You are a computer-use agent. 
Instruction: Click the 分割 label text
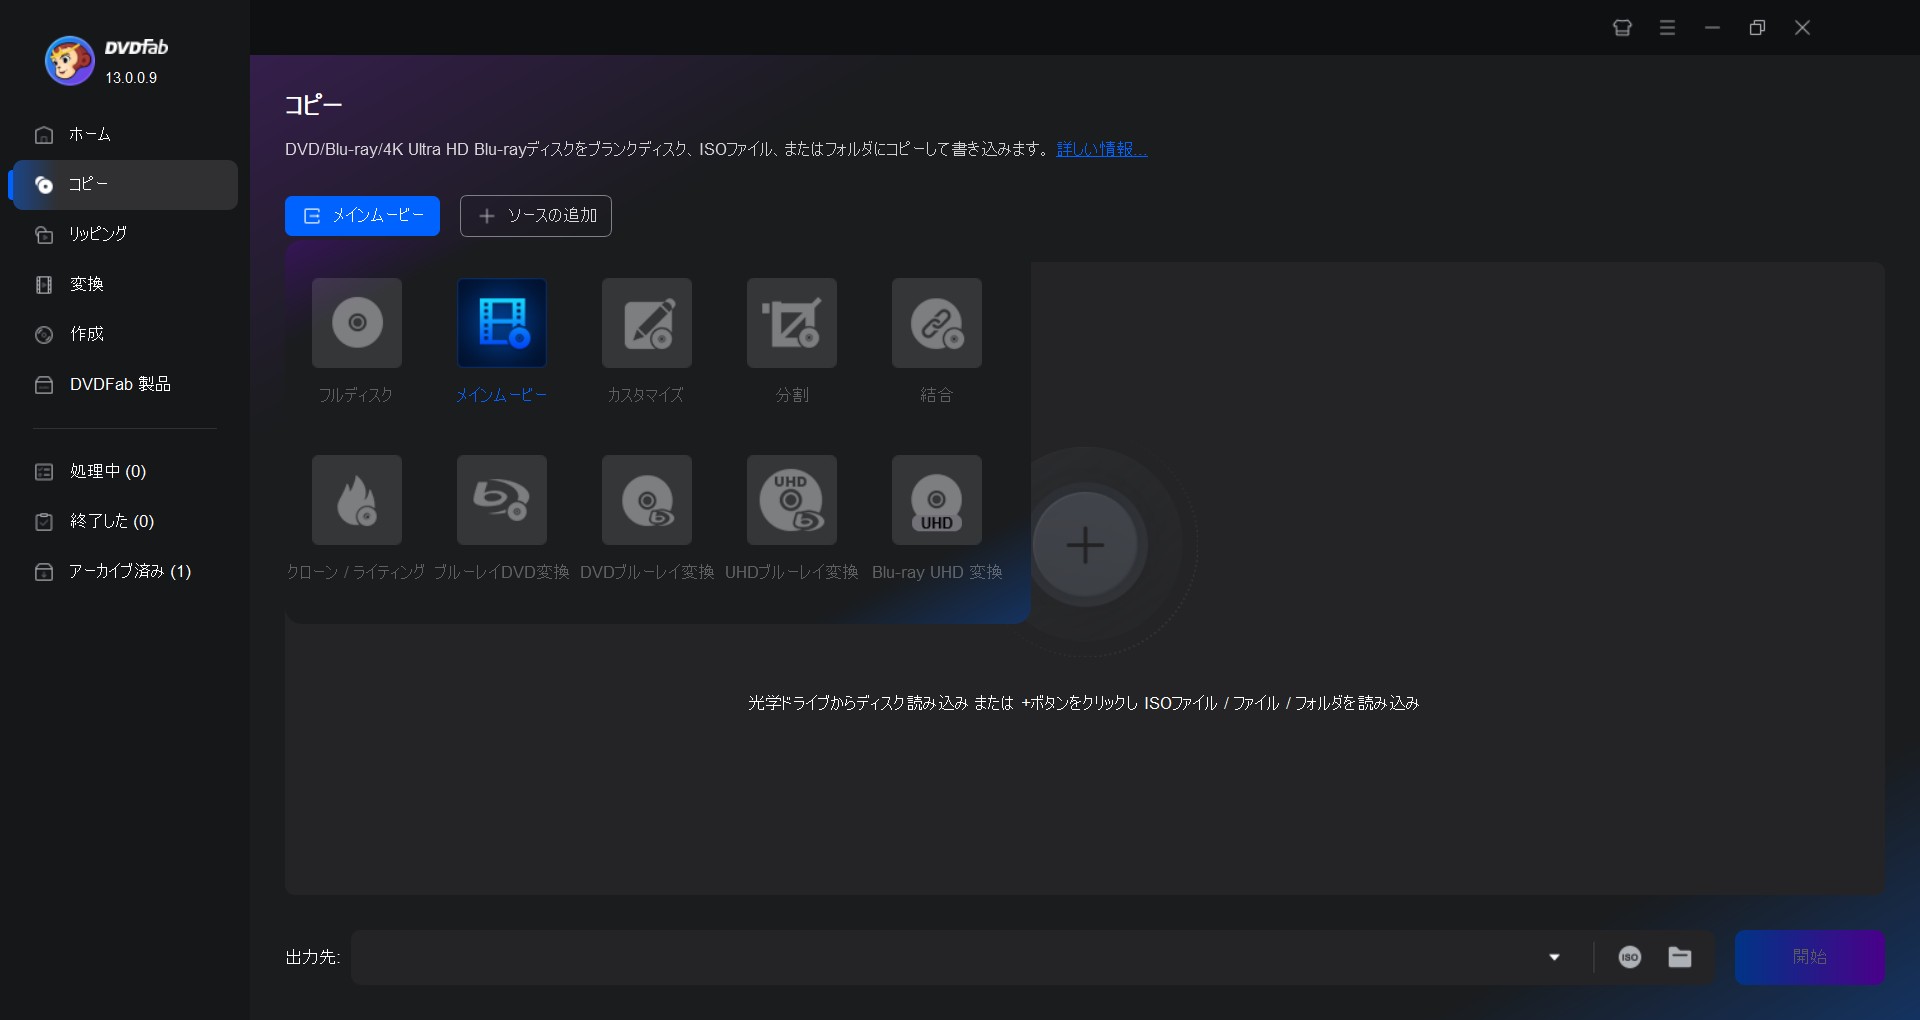click(x=792, y=395)
